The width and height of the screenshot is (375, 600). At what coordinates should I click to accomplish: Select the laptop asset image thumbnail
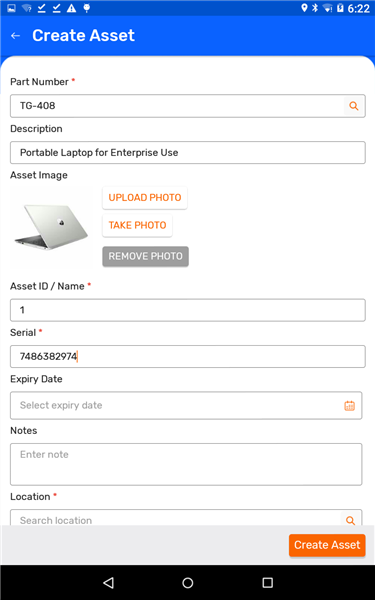pyautogui.click(x=51, y=227)
